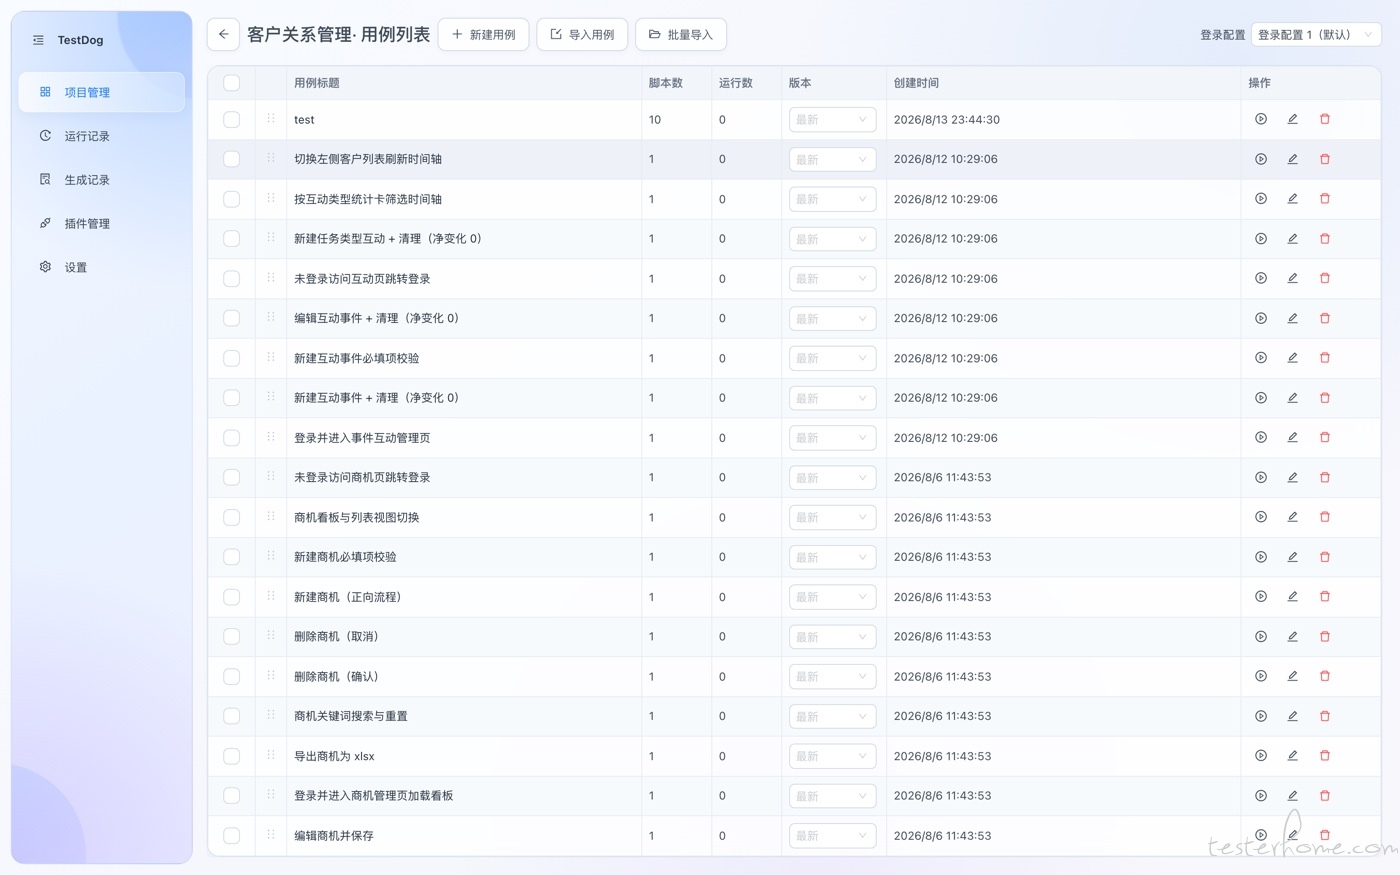1400x875 pixels.
Task: Click the back arrow beside 客户关系管理
Action: coord(223,34)
